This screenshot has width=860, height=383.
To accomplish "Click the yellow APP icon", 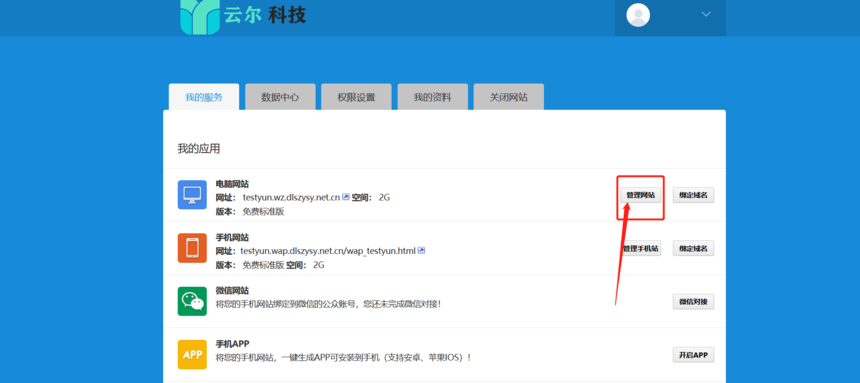I will (x=192, y=354).
